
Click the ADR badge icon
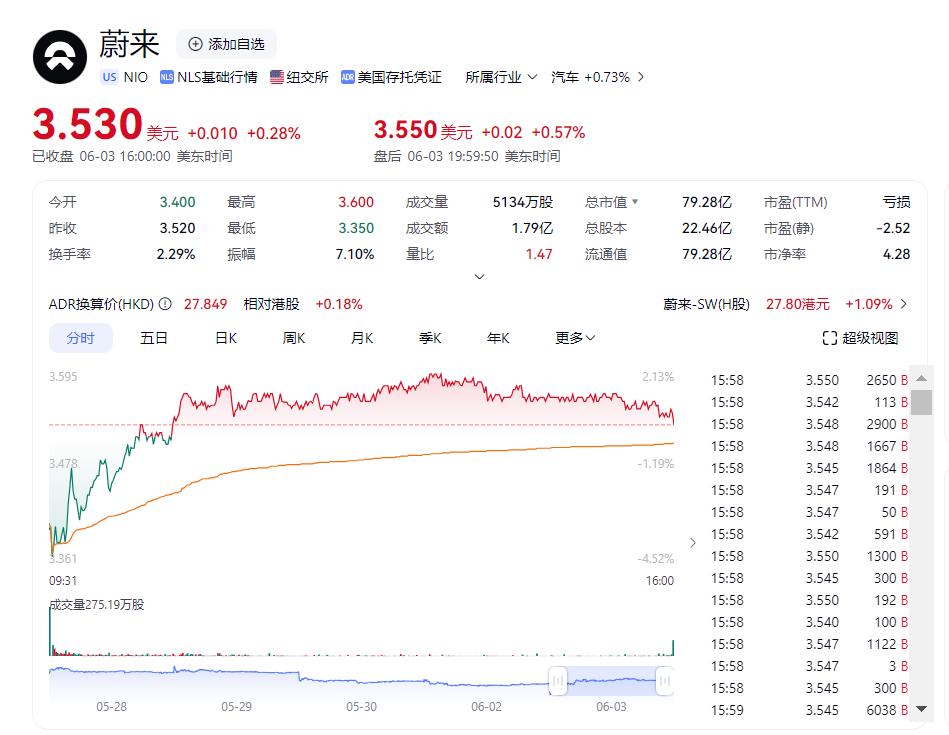click(347, 77)
